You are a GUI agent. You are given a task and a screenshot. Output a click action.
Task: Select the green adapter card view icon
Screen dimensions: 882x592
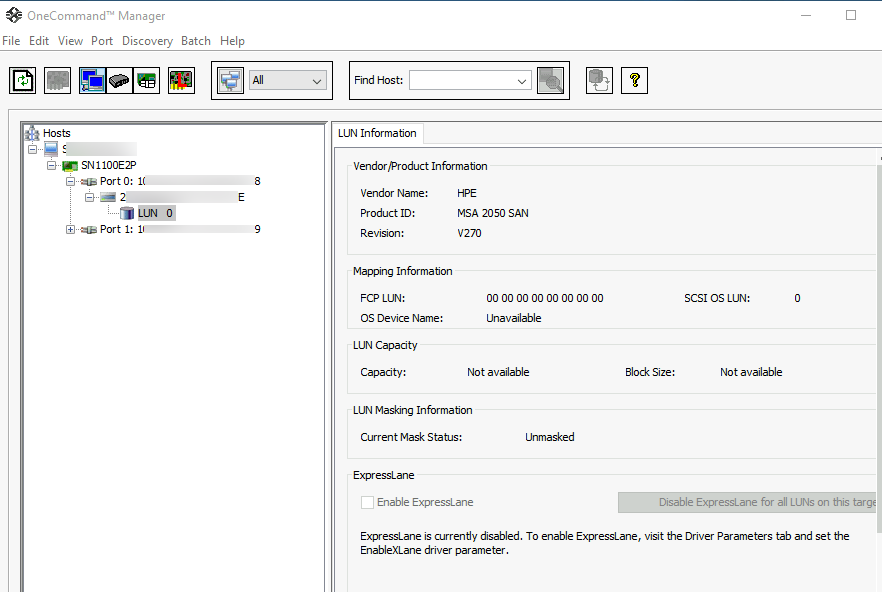(x=147, y=80)
